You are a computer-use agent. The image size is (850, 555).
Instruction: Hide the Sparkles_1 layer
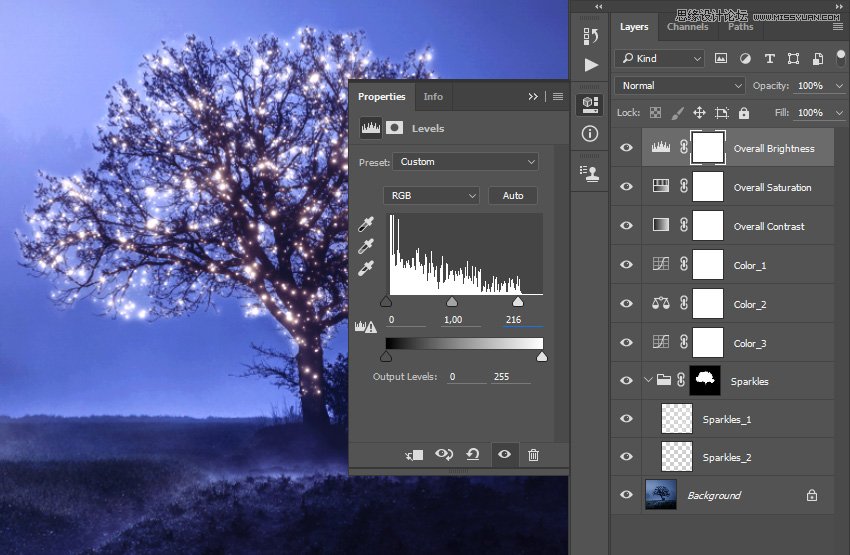(626, 420)
